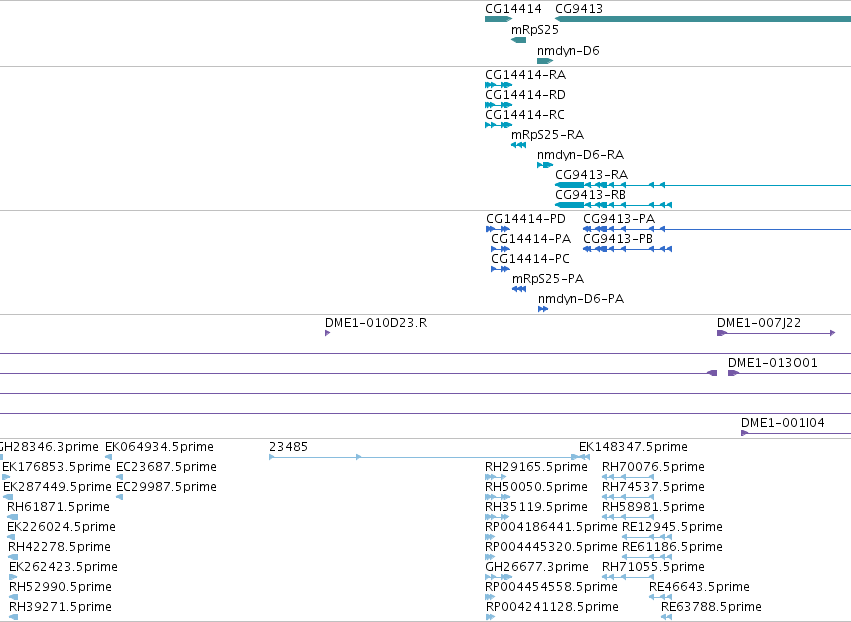Select protein CG9413-PB
The width and height of the screenshot is (851, 622).
(618, 239)
